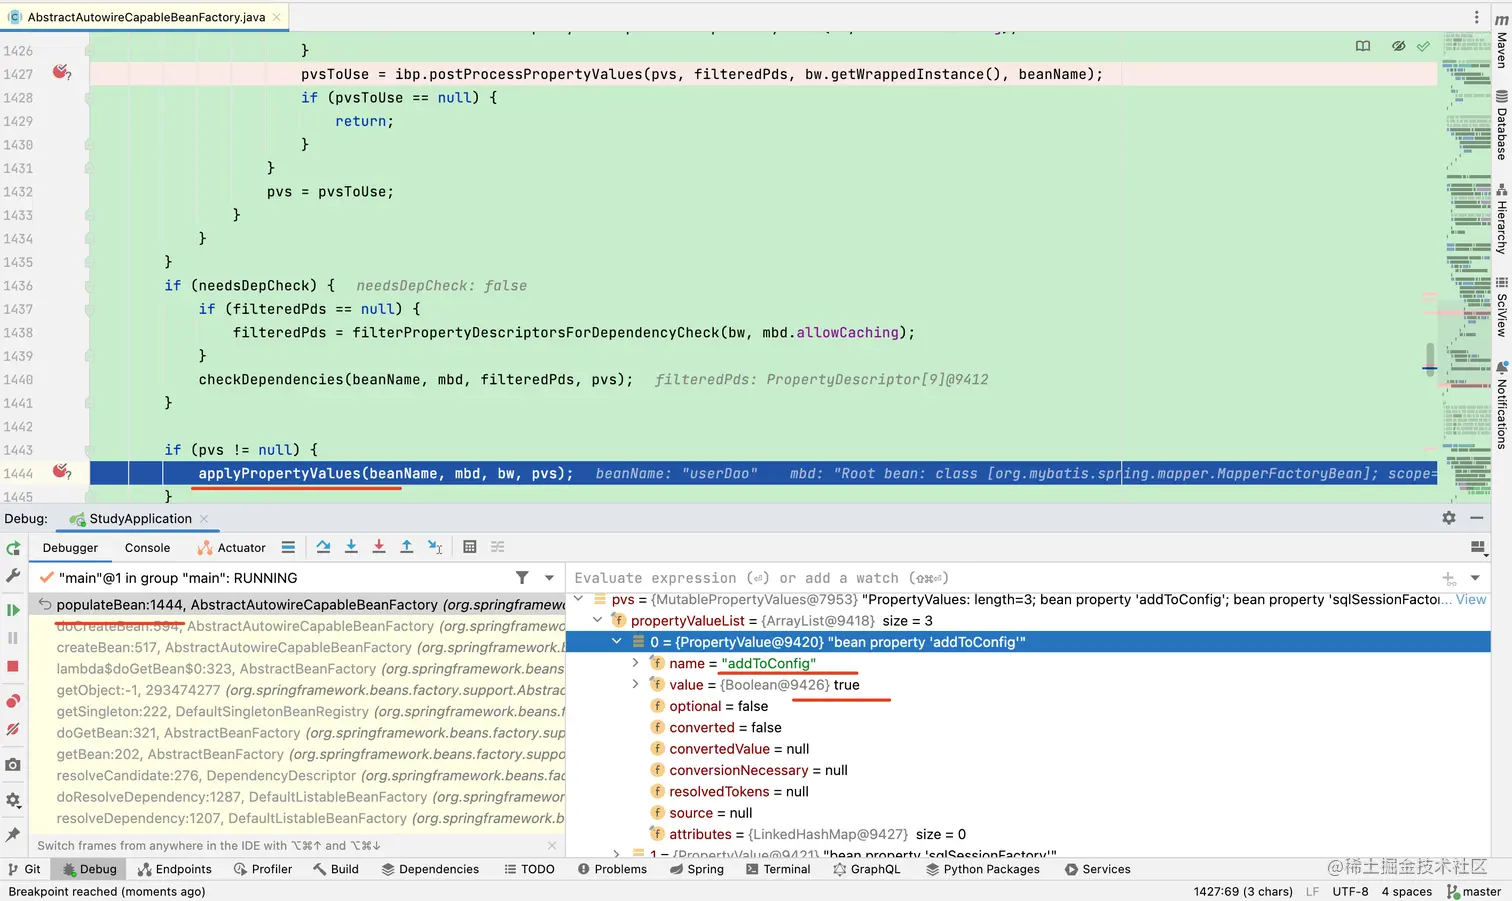This screenshot has height=901, width=1512.
Task: Stop the debug session with the red square
Action: pos(13,666)
